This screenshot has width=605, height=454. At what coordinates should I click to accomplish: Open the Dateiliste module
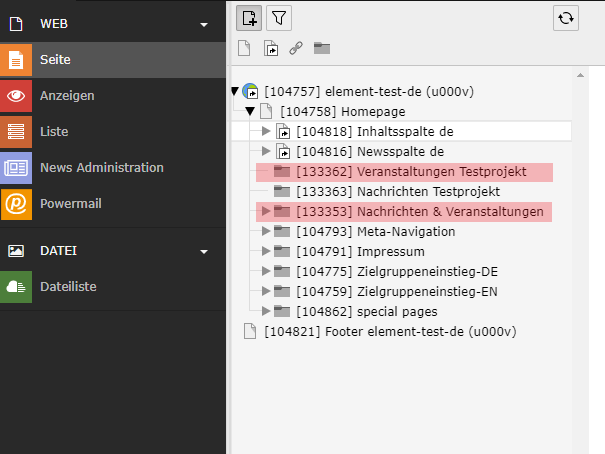[x=68, y=287]
